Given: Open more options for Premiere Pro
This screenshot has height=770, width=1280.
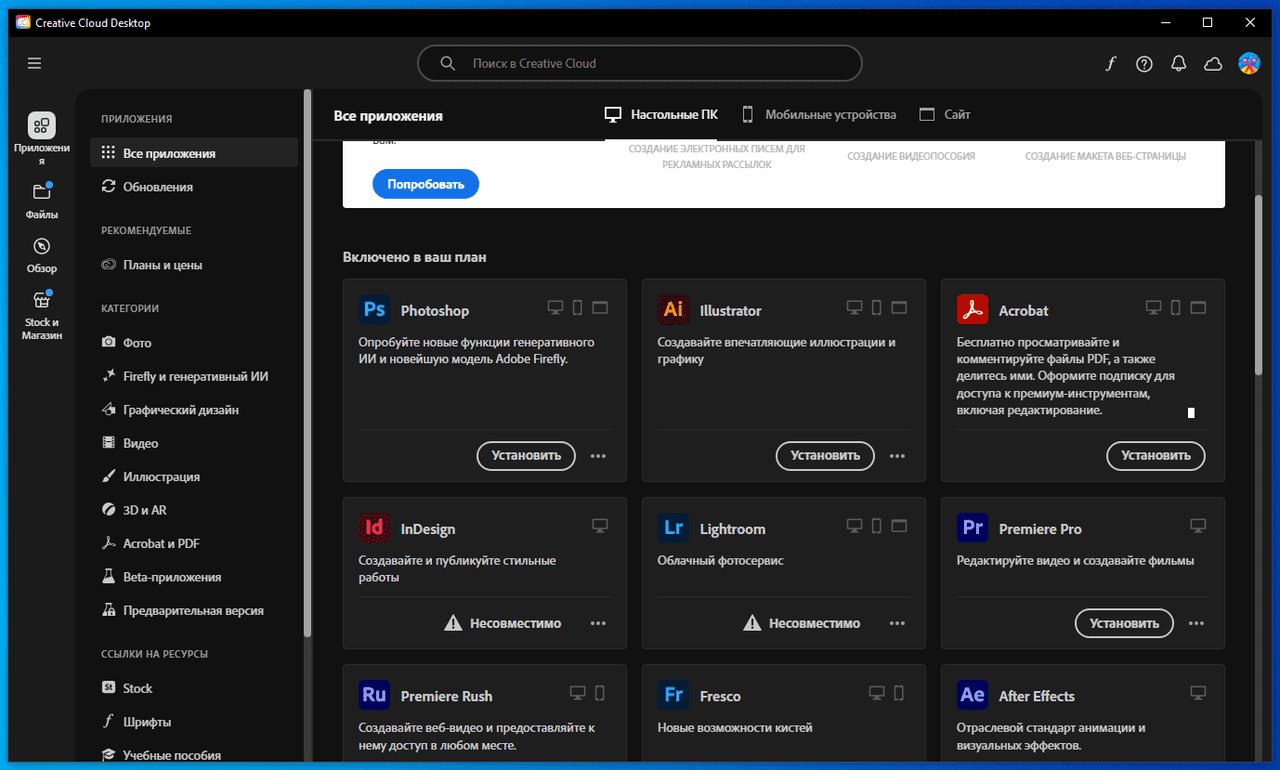Looking at the screenshot, I should [1196, 623].
